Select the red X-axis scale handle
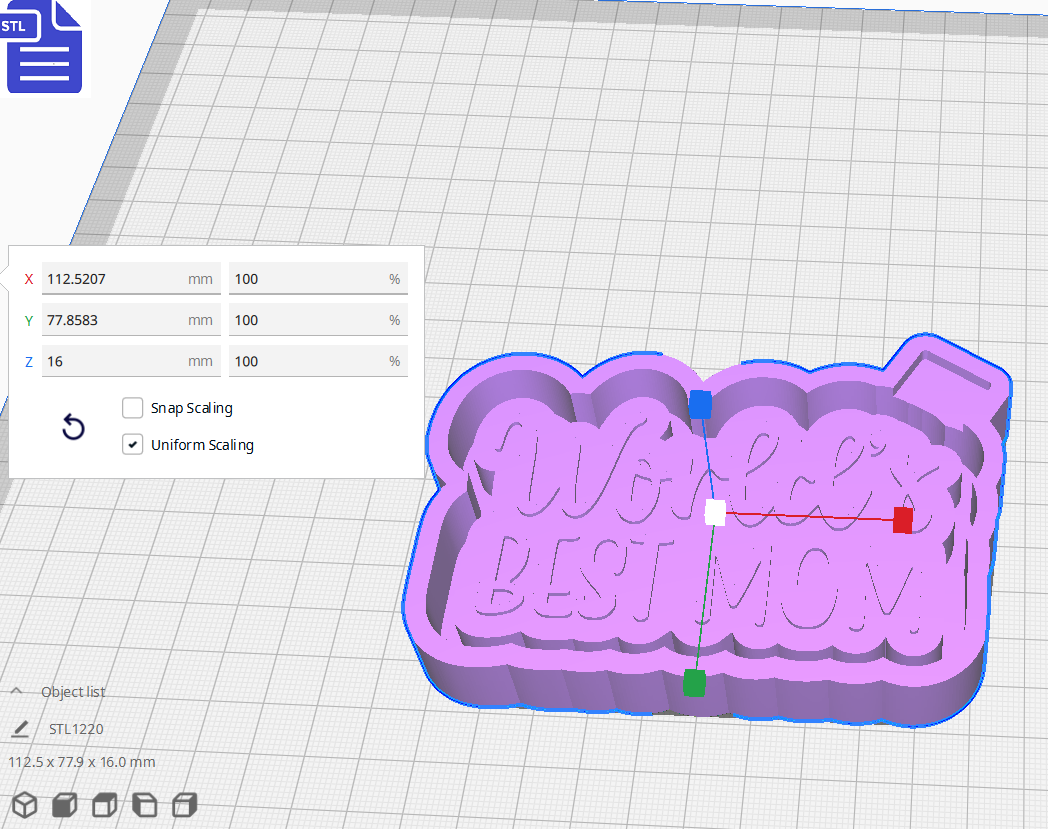Screen dimensions: 1048x829 coord(901,519)
